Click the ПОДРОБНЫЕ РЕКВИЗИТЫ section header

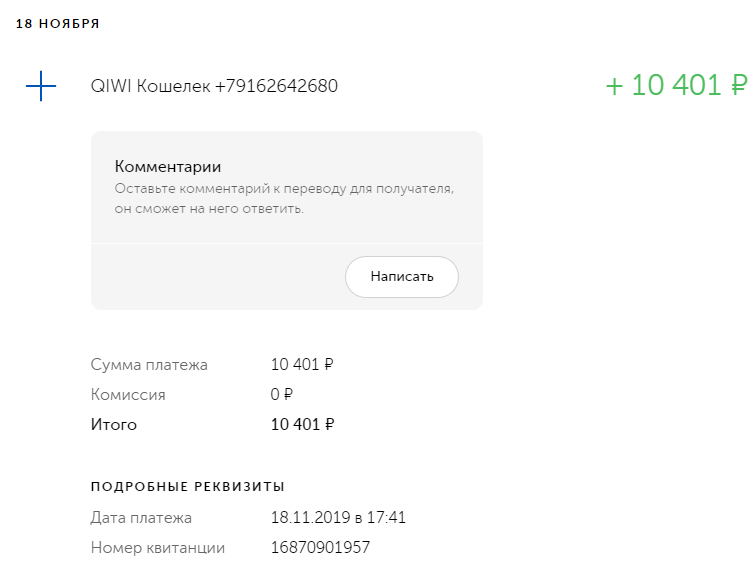click(x=188, y=486)
